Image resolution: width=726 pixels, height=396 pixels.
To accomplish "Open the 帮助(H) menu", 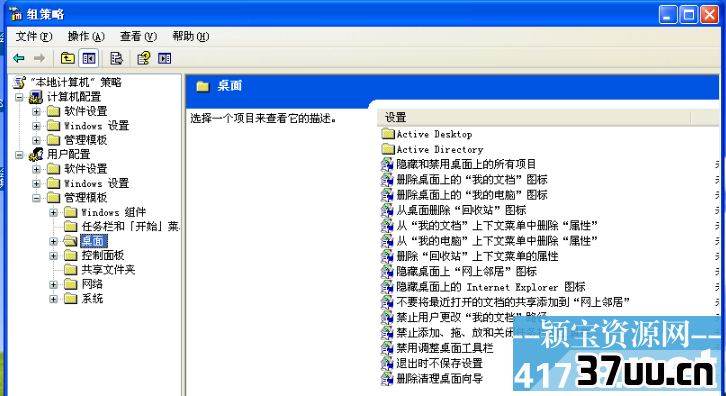I will (191, 36).
